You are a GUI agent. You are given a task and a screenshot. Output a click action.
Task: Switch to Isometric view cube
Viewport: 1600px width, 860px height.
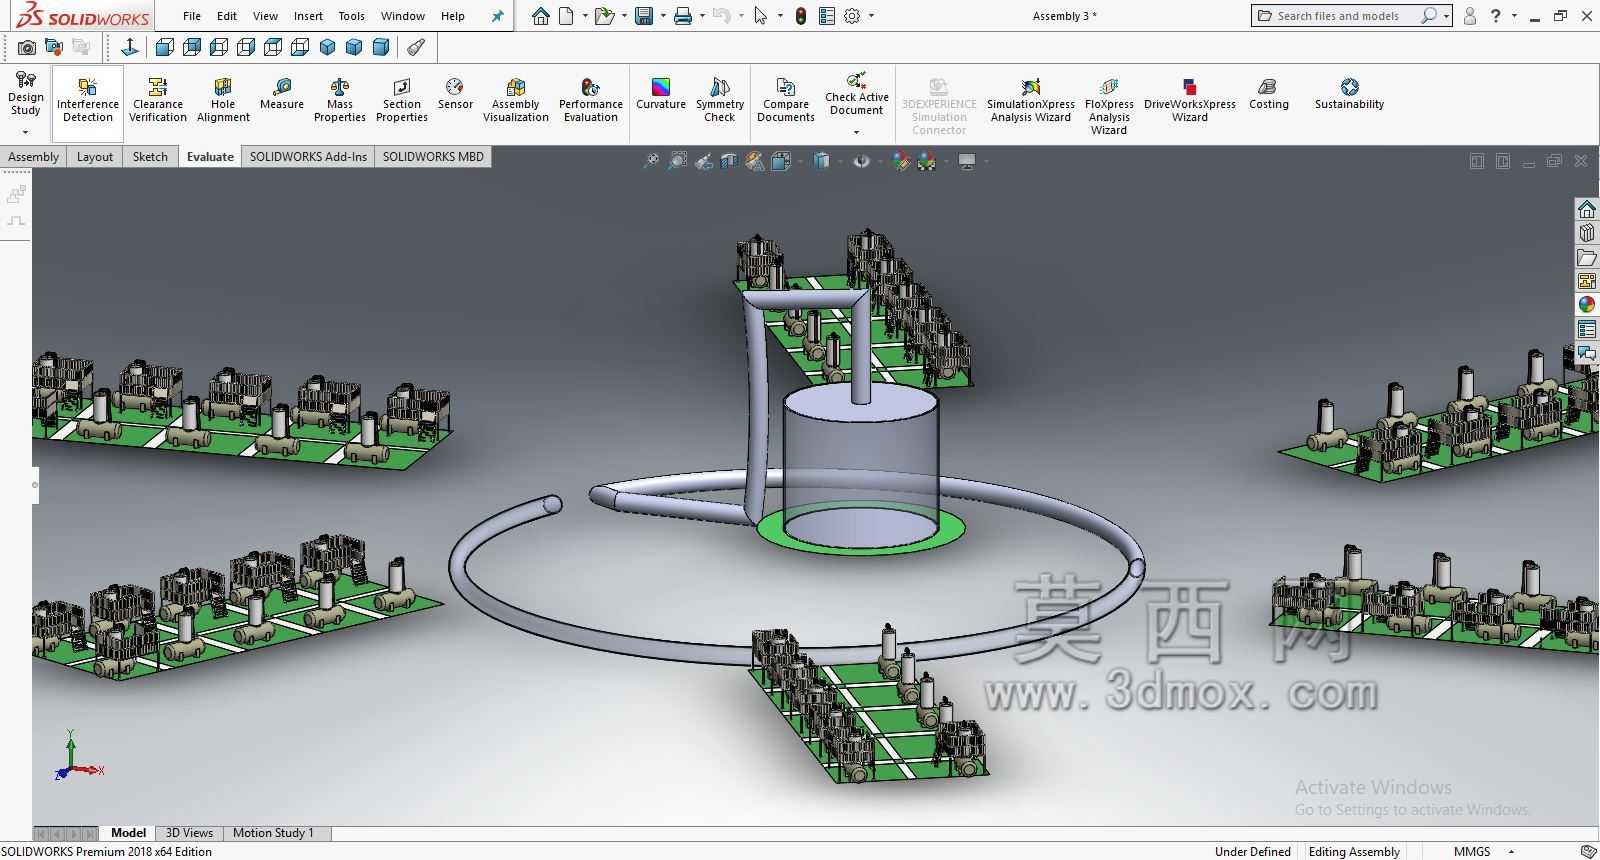tap(327, 47)
